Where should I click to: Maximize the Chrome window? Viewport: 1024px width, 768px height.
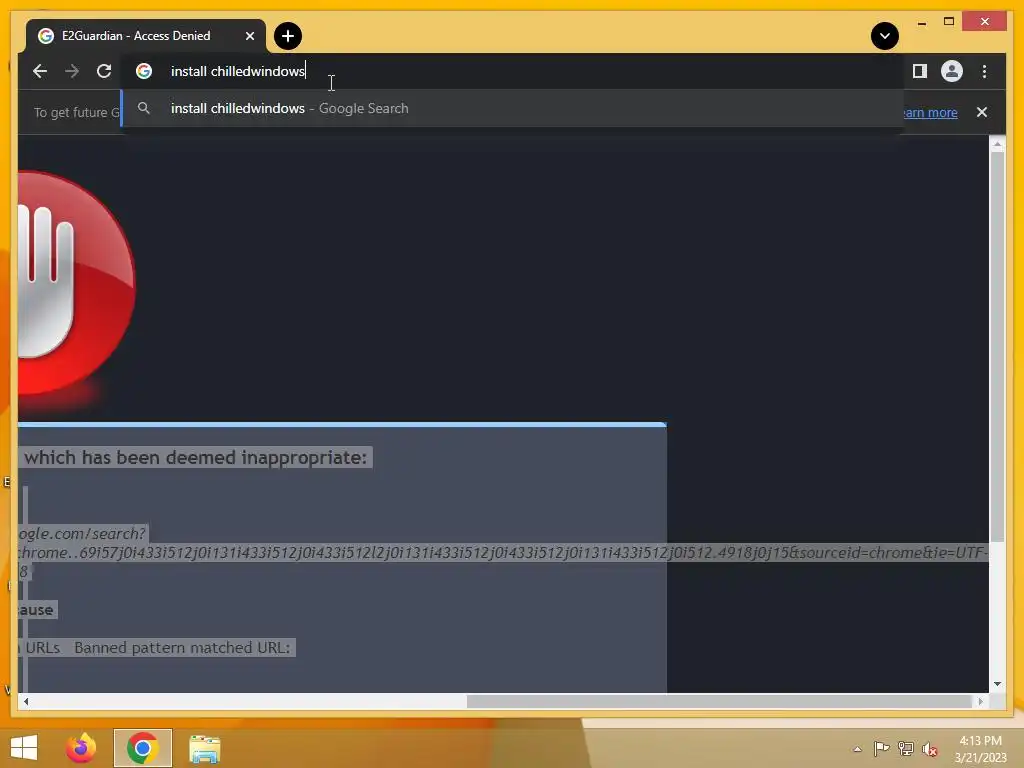(x=949, y=22)
